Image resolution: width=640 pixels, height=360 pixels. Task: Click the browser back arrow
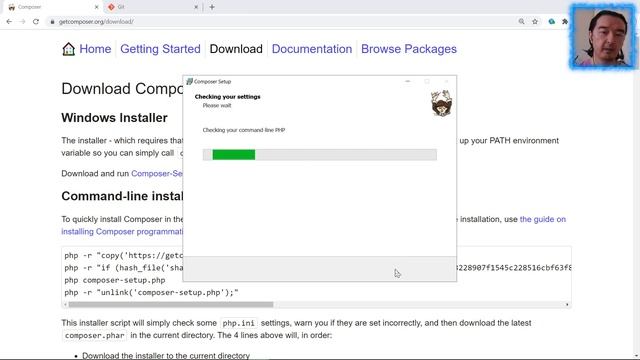point(9,22)
